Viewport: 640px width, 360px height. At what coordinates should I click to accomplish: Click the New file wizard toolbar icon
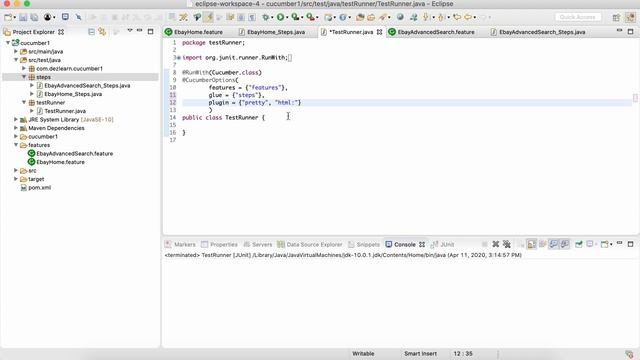coord(8,17)
